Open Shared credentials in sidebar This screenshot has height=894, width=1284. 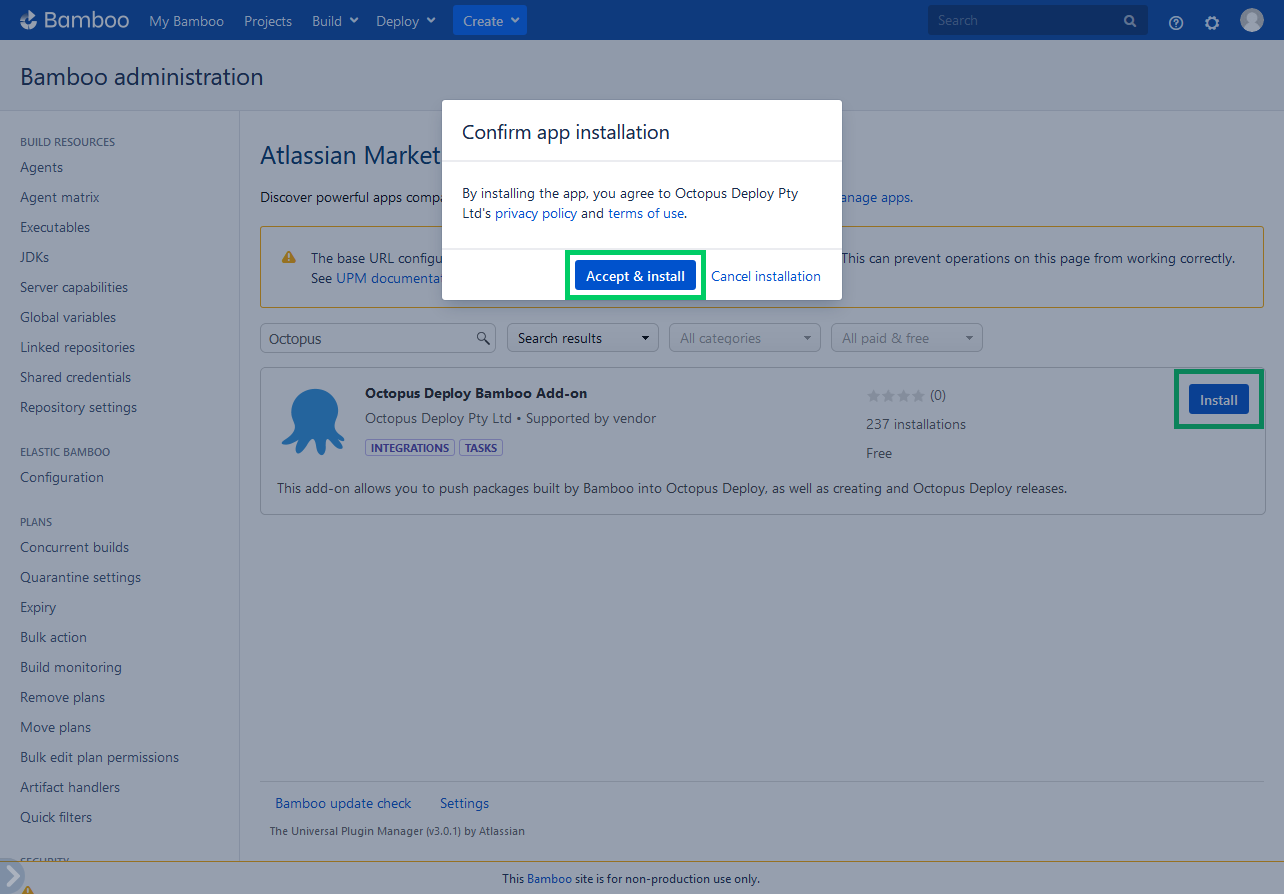pos(75,377)
